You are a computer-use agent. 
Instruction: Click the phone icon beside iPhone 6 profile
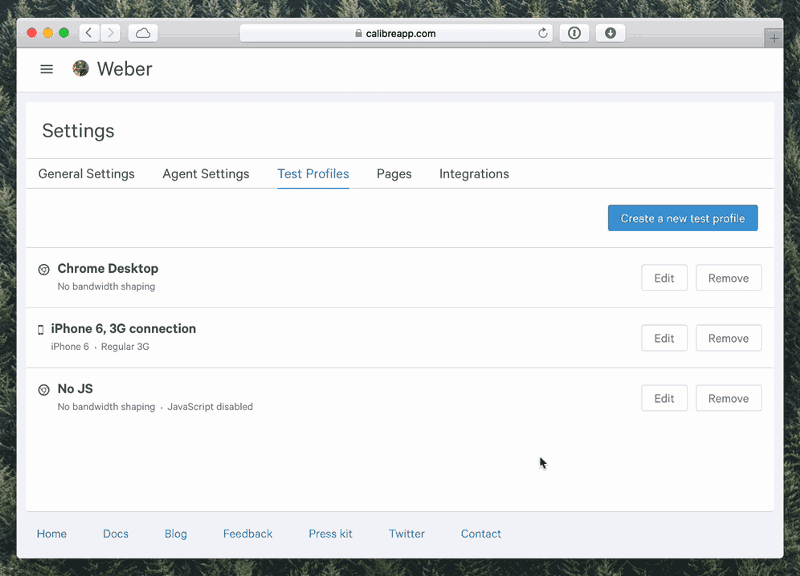tap(41, 329)
